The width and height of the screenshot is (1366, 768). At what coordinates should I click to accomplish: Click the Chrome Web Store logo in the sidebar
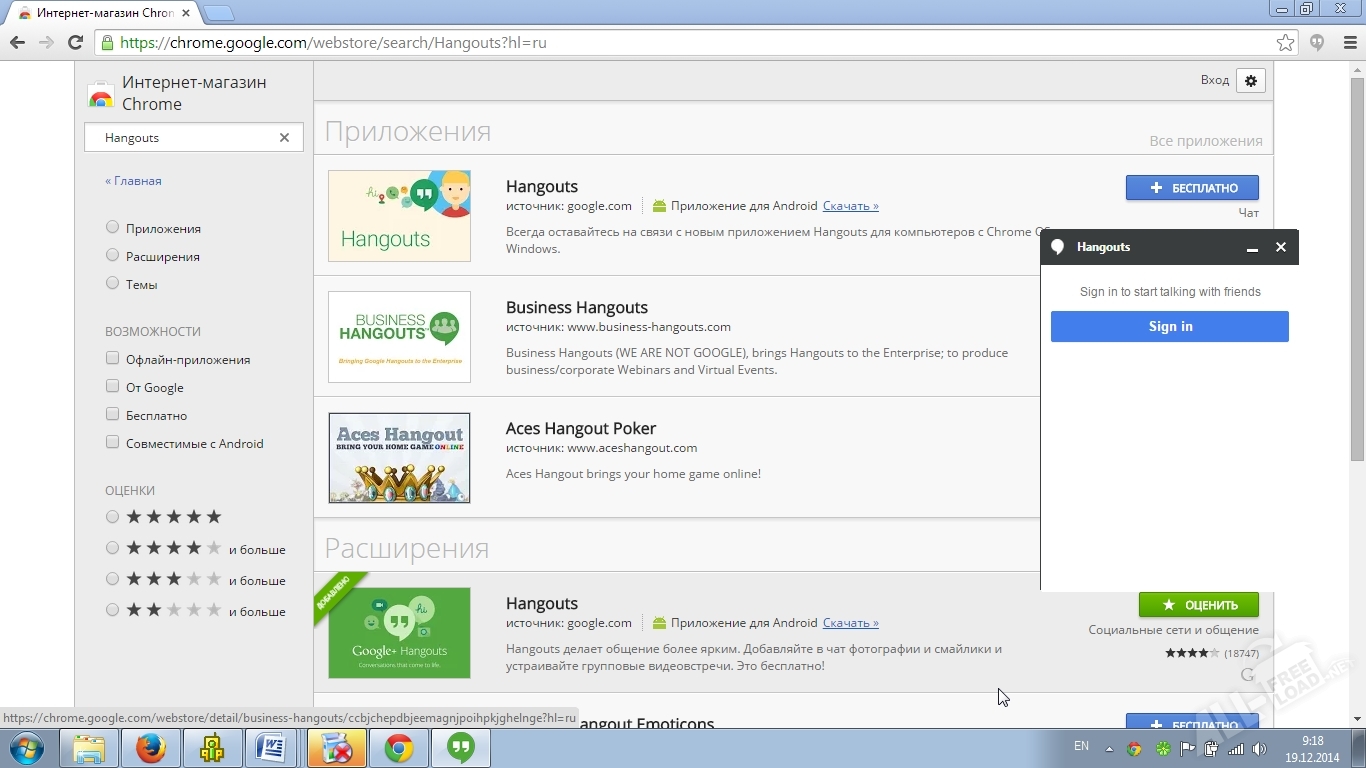(x=101, y=93)
